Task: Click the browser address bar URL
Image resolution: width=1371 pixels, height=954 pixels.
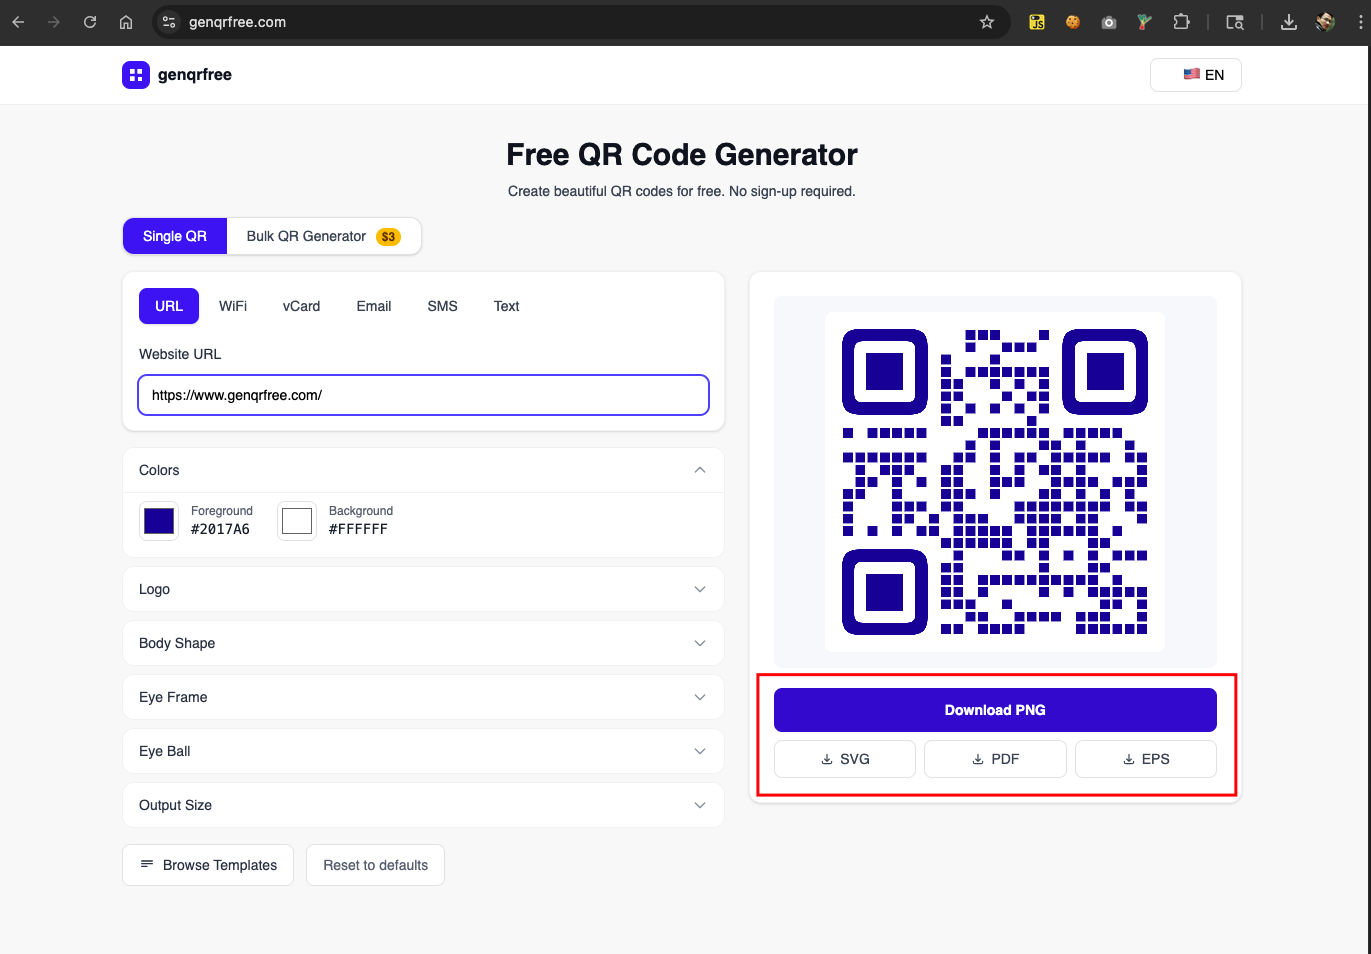Action: pyautogui.click(x=238, y=22)
